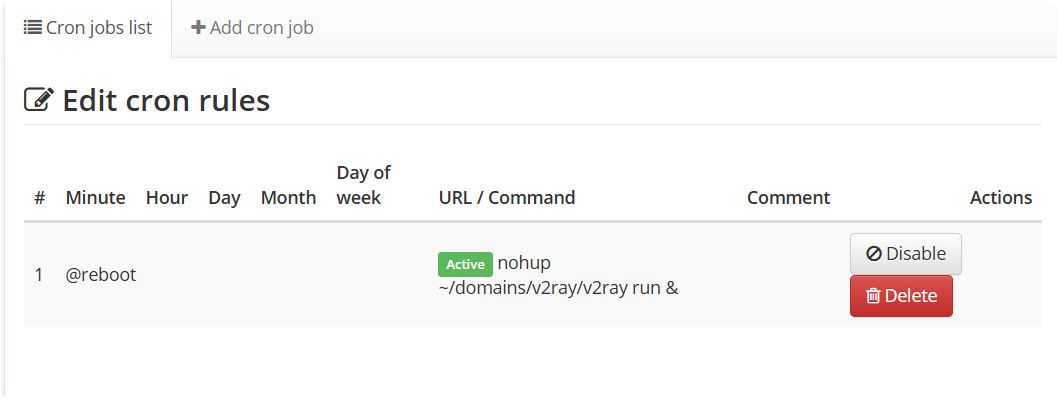The width and height of the screenshot is (1057, 400).
Task: Click row number 1 in table
Action: tap(39, 275)
